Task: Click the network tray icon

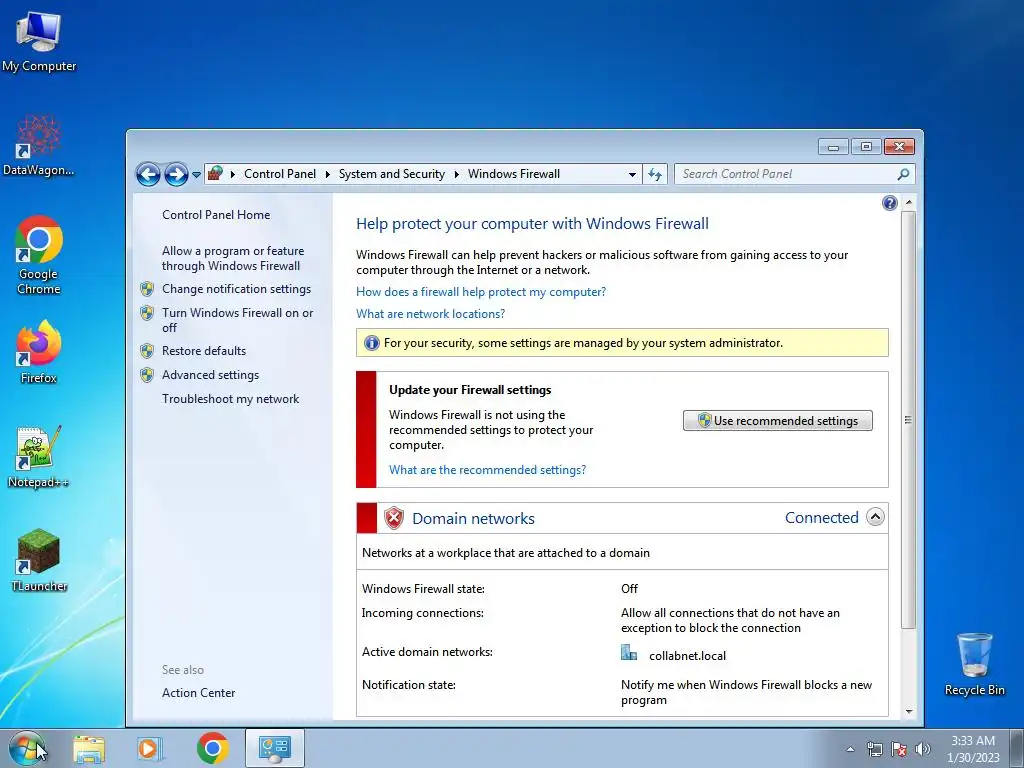Action: 874,749
